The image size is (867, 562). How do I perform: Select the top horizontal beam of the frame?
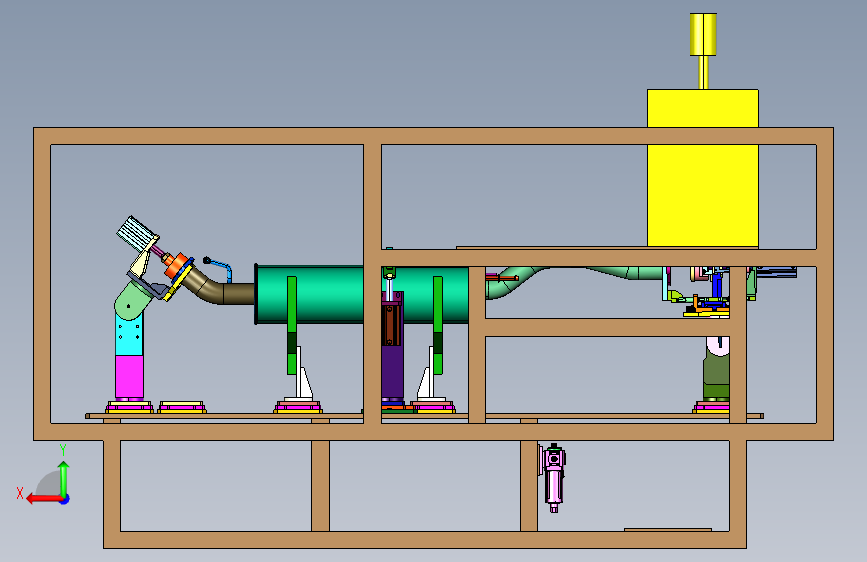[x=434, y=136]
